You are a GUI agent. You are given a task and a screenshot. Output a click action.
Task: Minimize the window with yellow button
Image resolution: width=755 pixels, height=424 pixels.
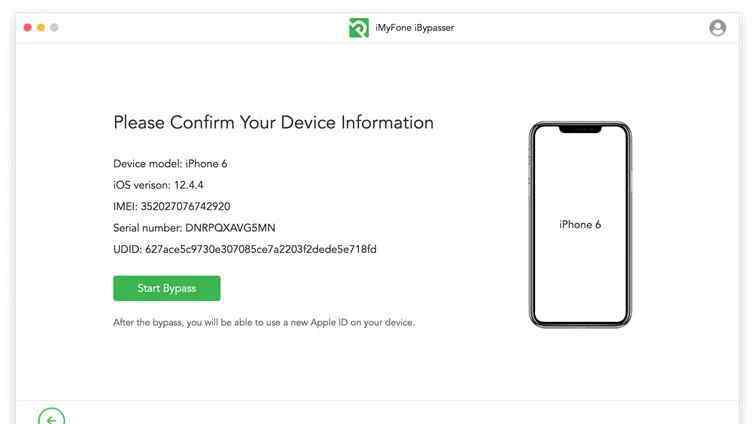coord(41,27)
